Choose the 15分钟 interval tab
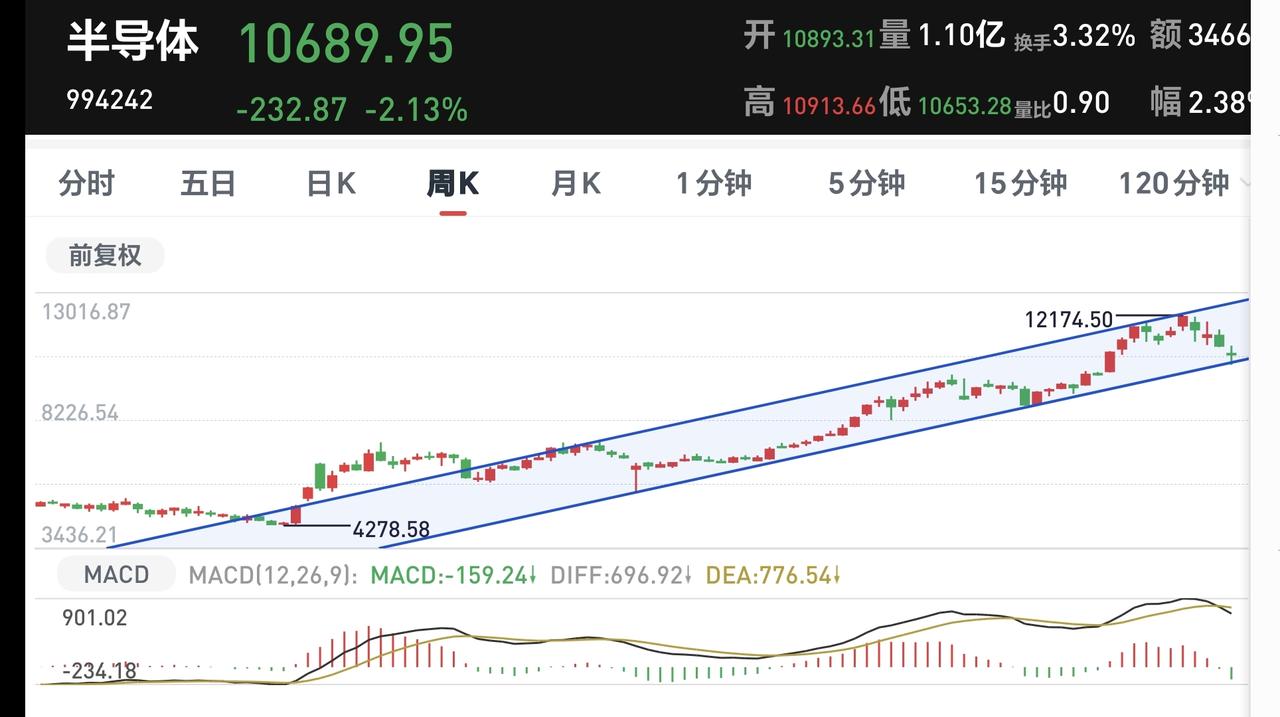Screen dimensions: 1280x717 pos(1021,183)
